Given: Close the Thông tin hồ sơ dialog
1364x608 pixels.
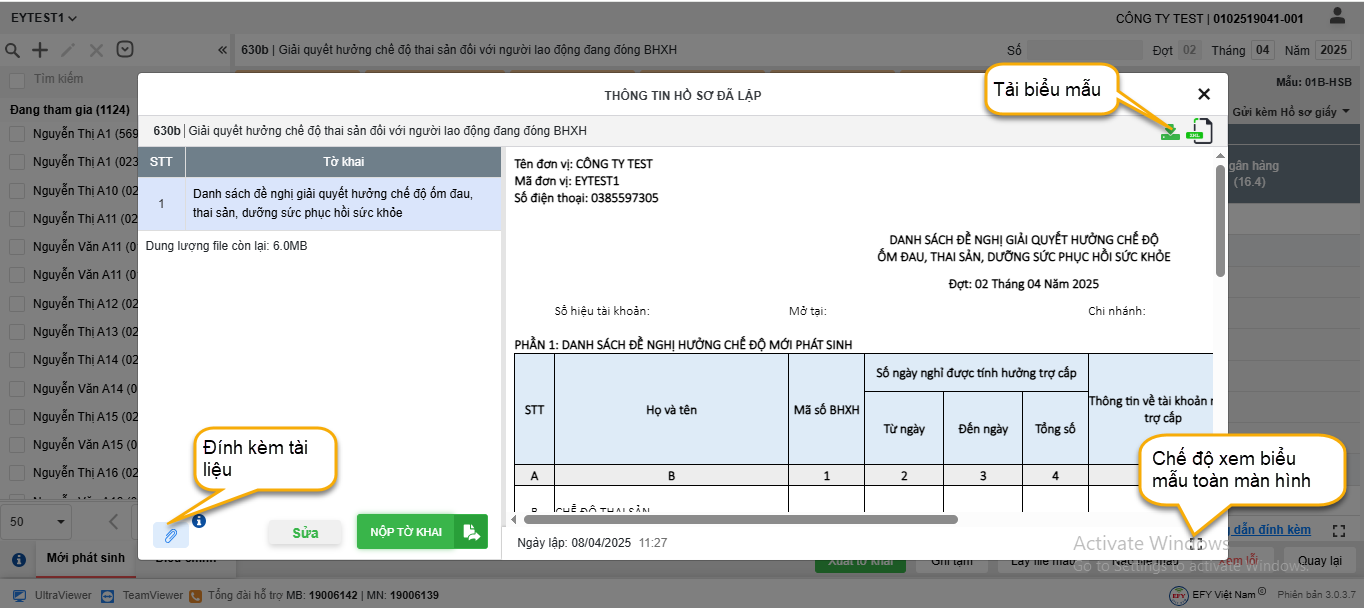Looking at the screenshot, I should pyautogui.click(x=1204, y=94).
